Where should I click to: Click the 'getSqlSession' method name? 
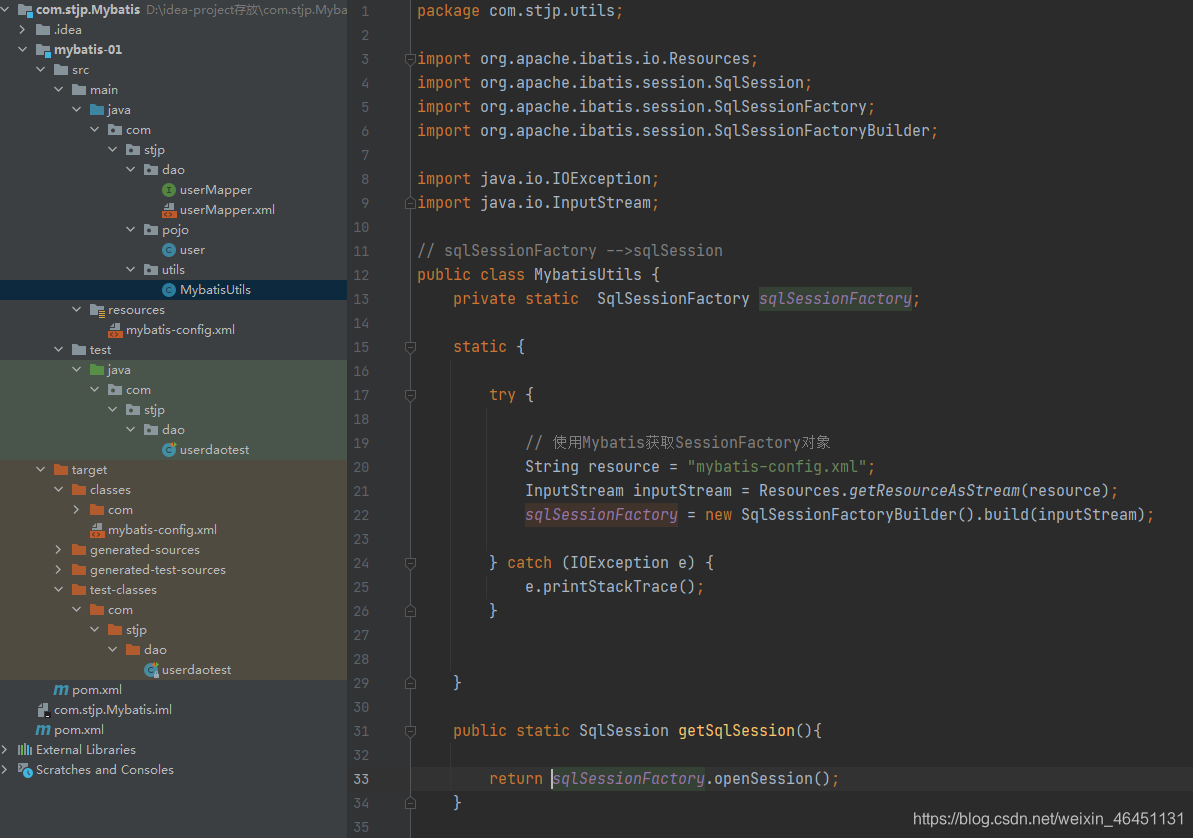click(x=736, y=731)
